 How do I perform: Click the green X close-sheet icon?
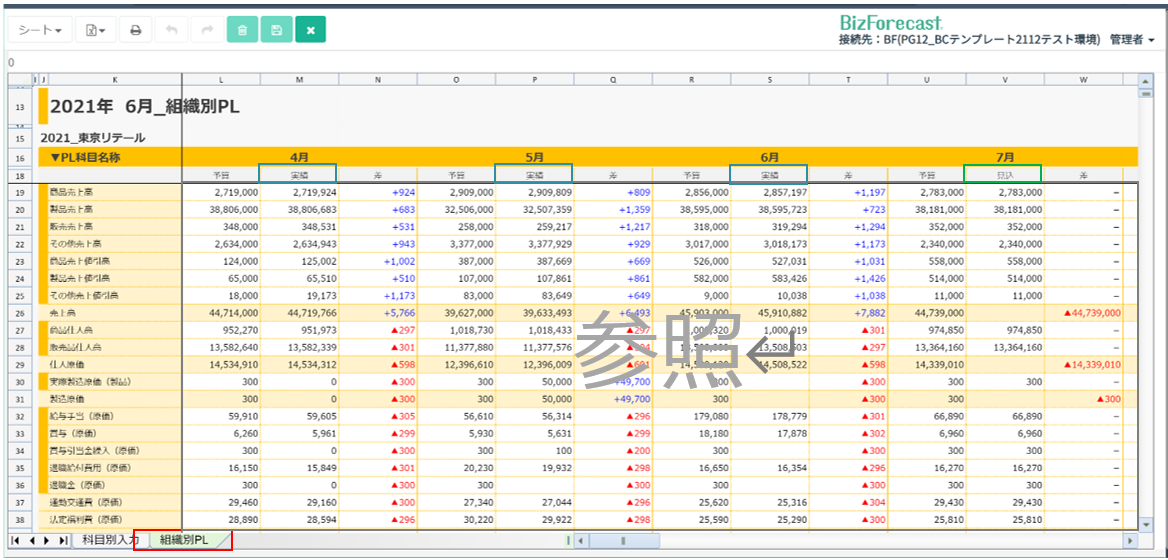(310, 30)
